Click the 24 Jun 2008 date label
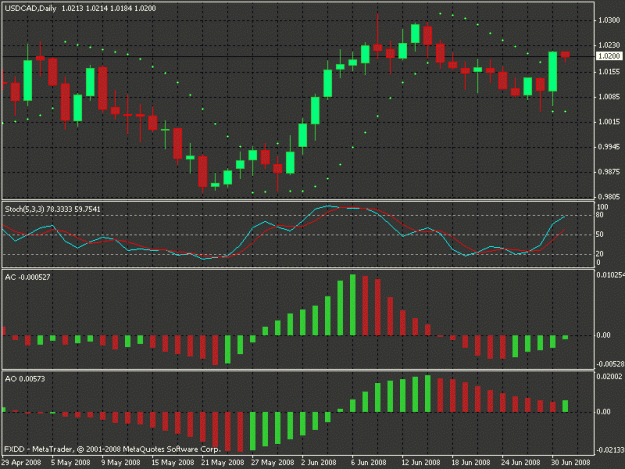625x469 pixels. (520, 463)
